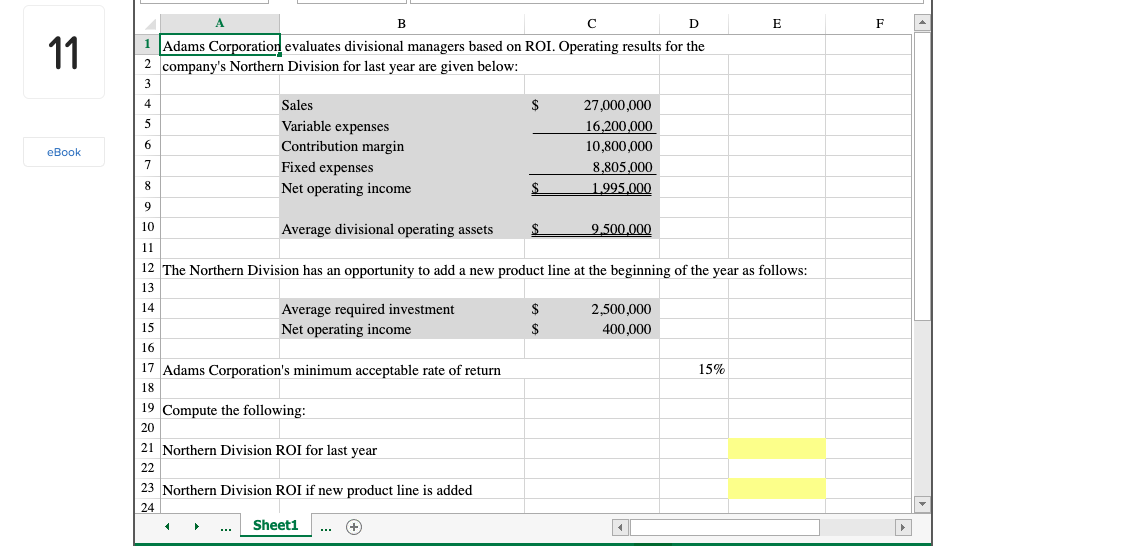Go to previous sheet with left arrow

[166, 527]
